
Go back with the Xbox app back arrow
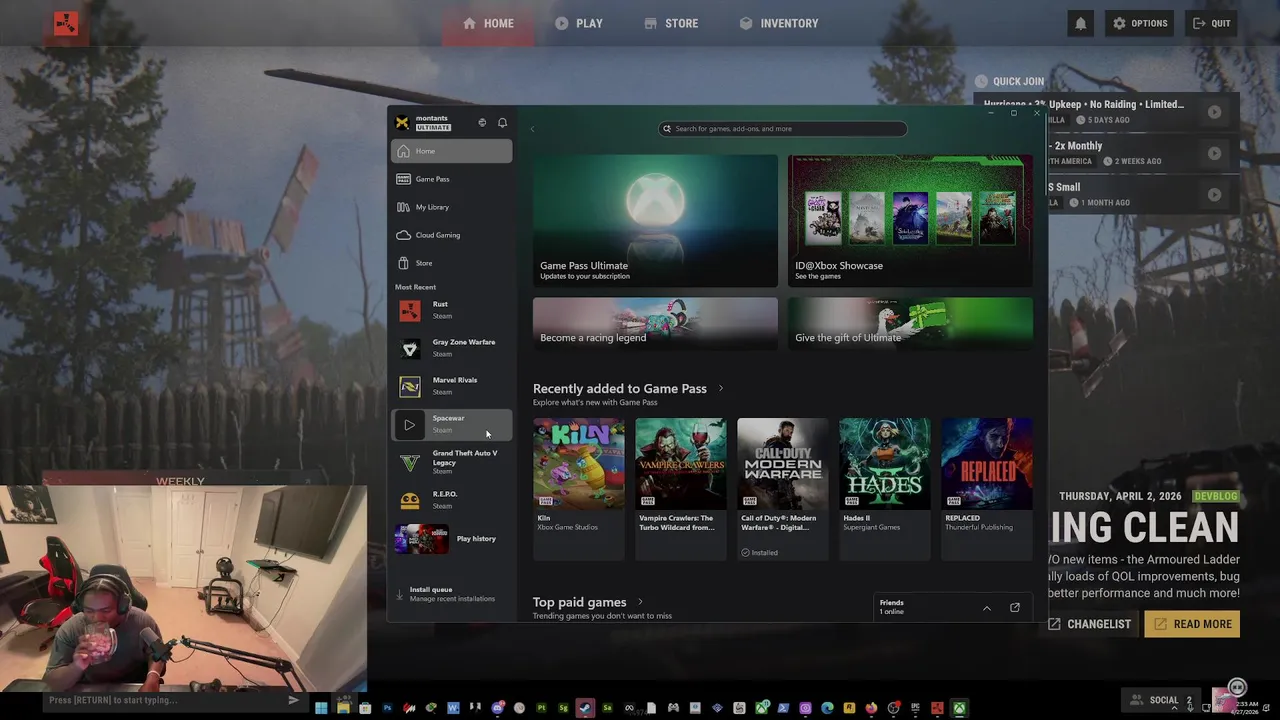(x=532, y=128)
